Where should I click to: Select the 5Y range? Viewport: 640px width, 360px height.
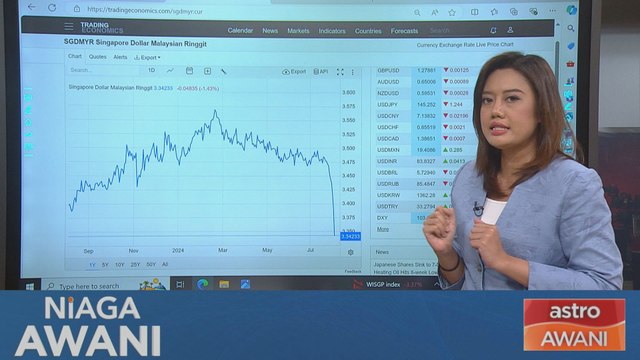105,265
